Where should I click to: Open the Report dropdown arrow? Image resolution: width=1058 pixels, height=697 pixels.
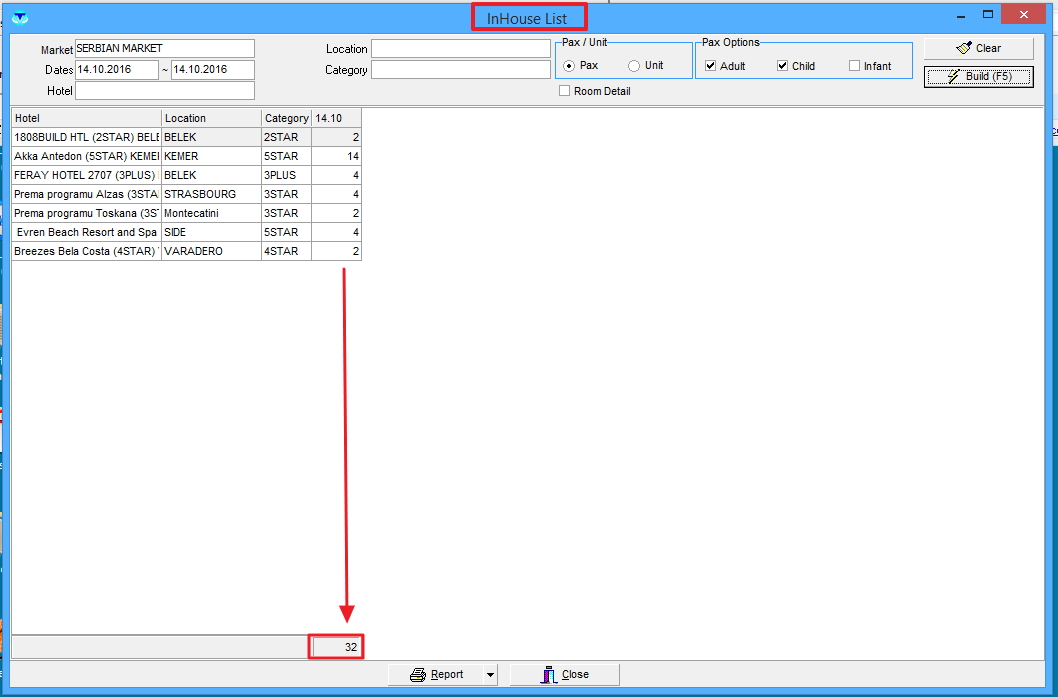coord(490,675)
